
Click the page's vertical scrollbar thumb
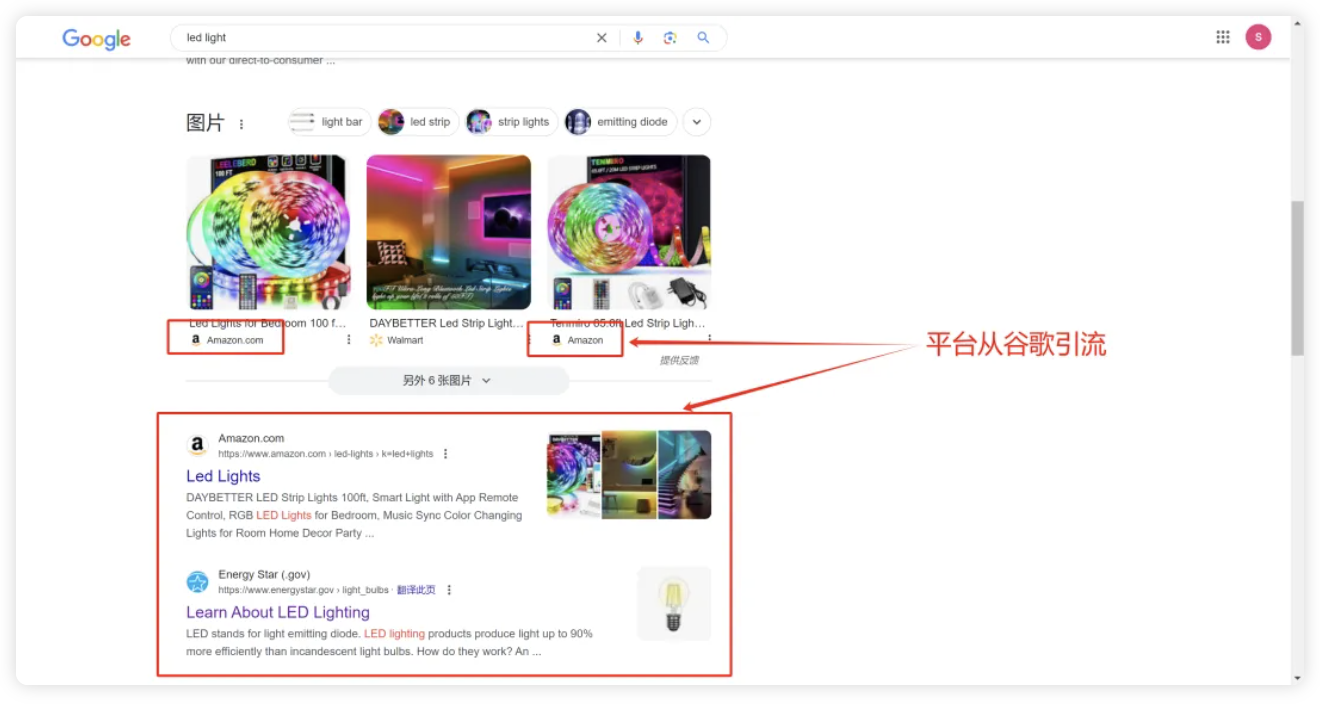coord(1297,278)
